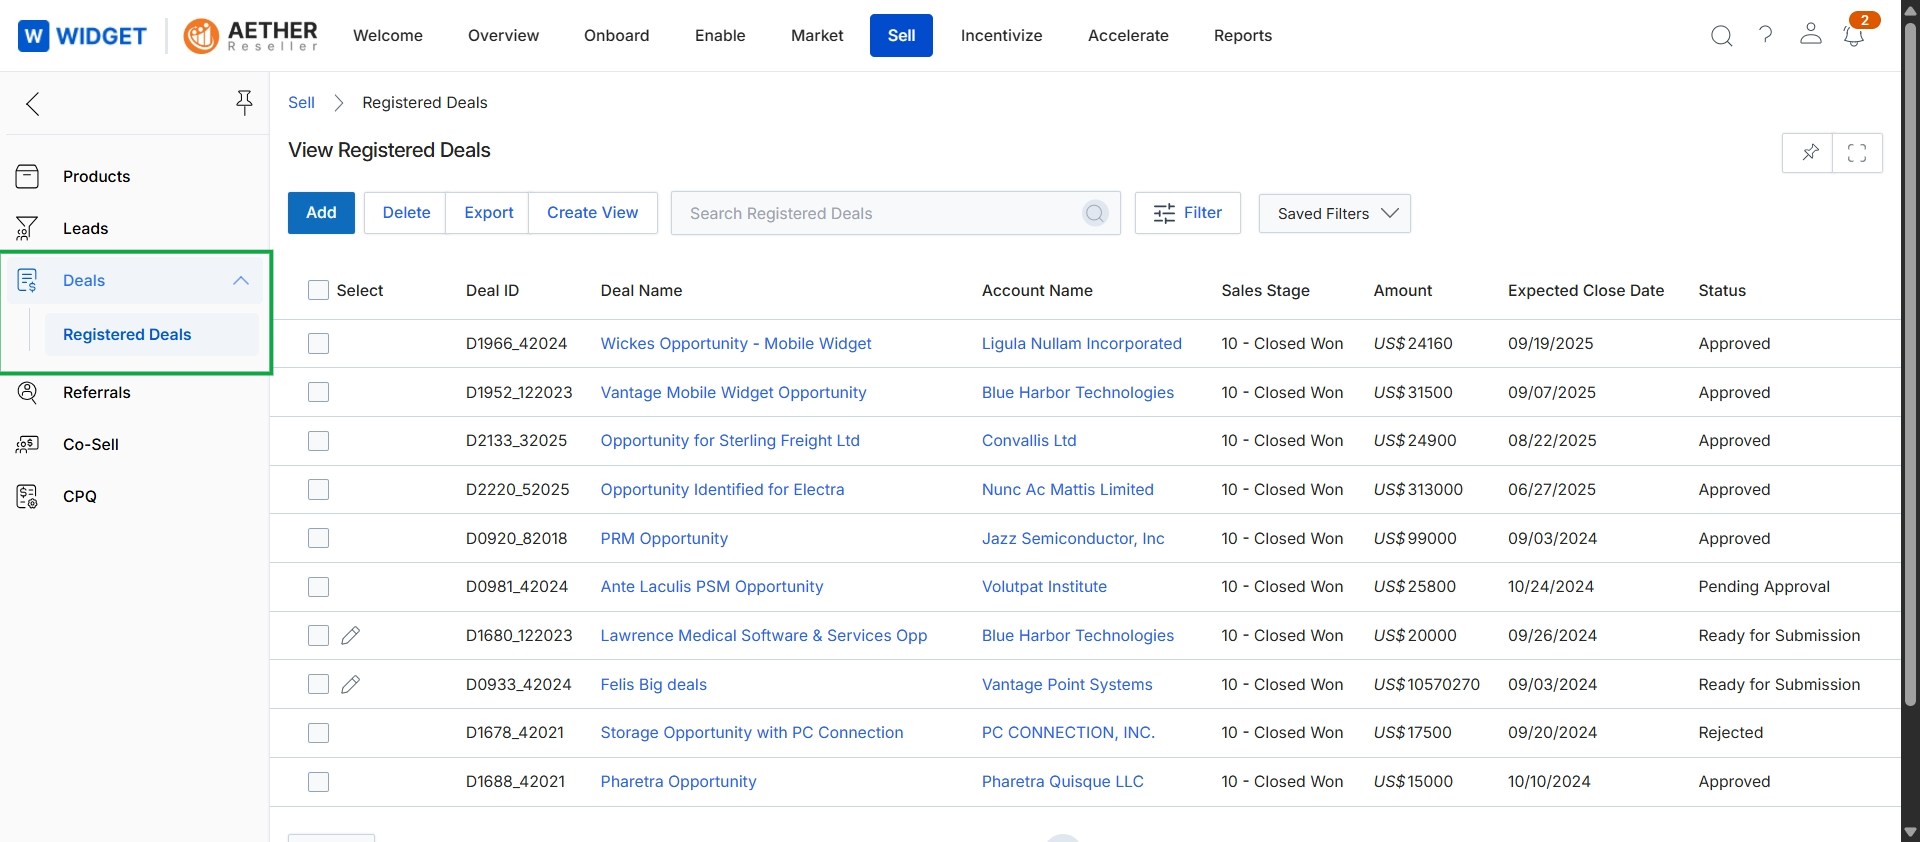Open the Incentivize menu
Screen dimensions: 1920x842
click(x=1001, y=36)
